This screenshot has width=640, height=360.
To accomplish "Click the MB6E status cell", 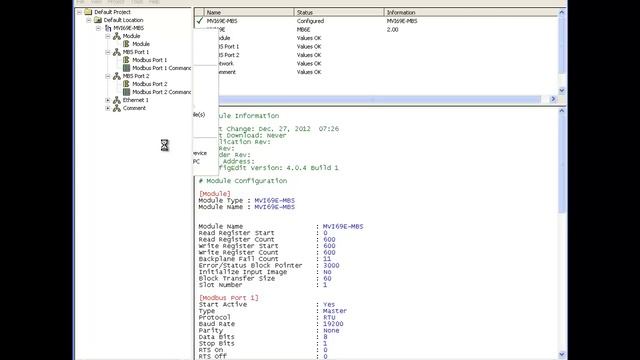I will click(303, 29).
